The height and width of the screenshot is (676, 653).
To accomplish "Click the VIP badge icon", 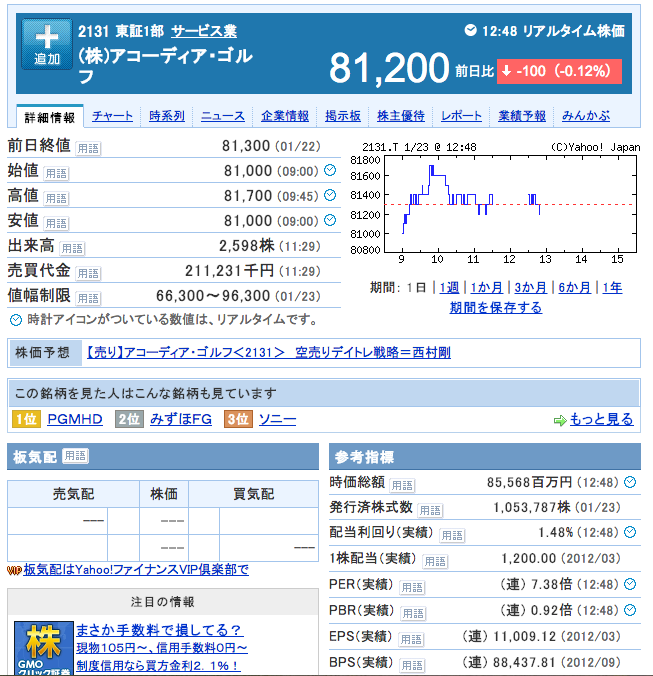I will (14, 570).
